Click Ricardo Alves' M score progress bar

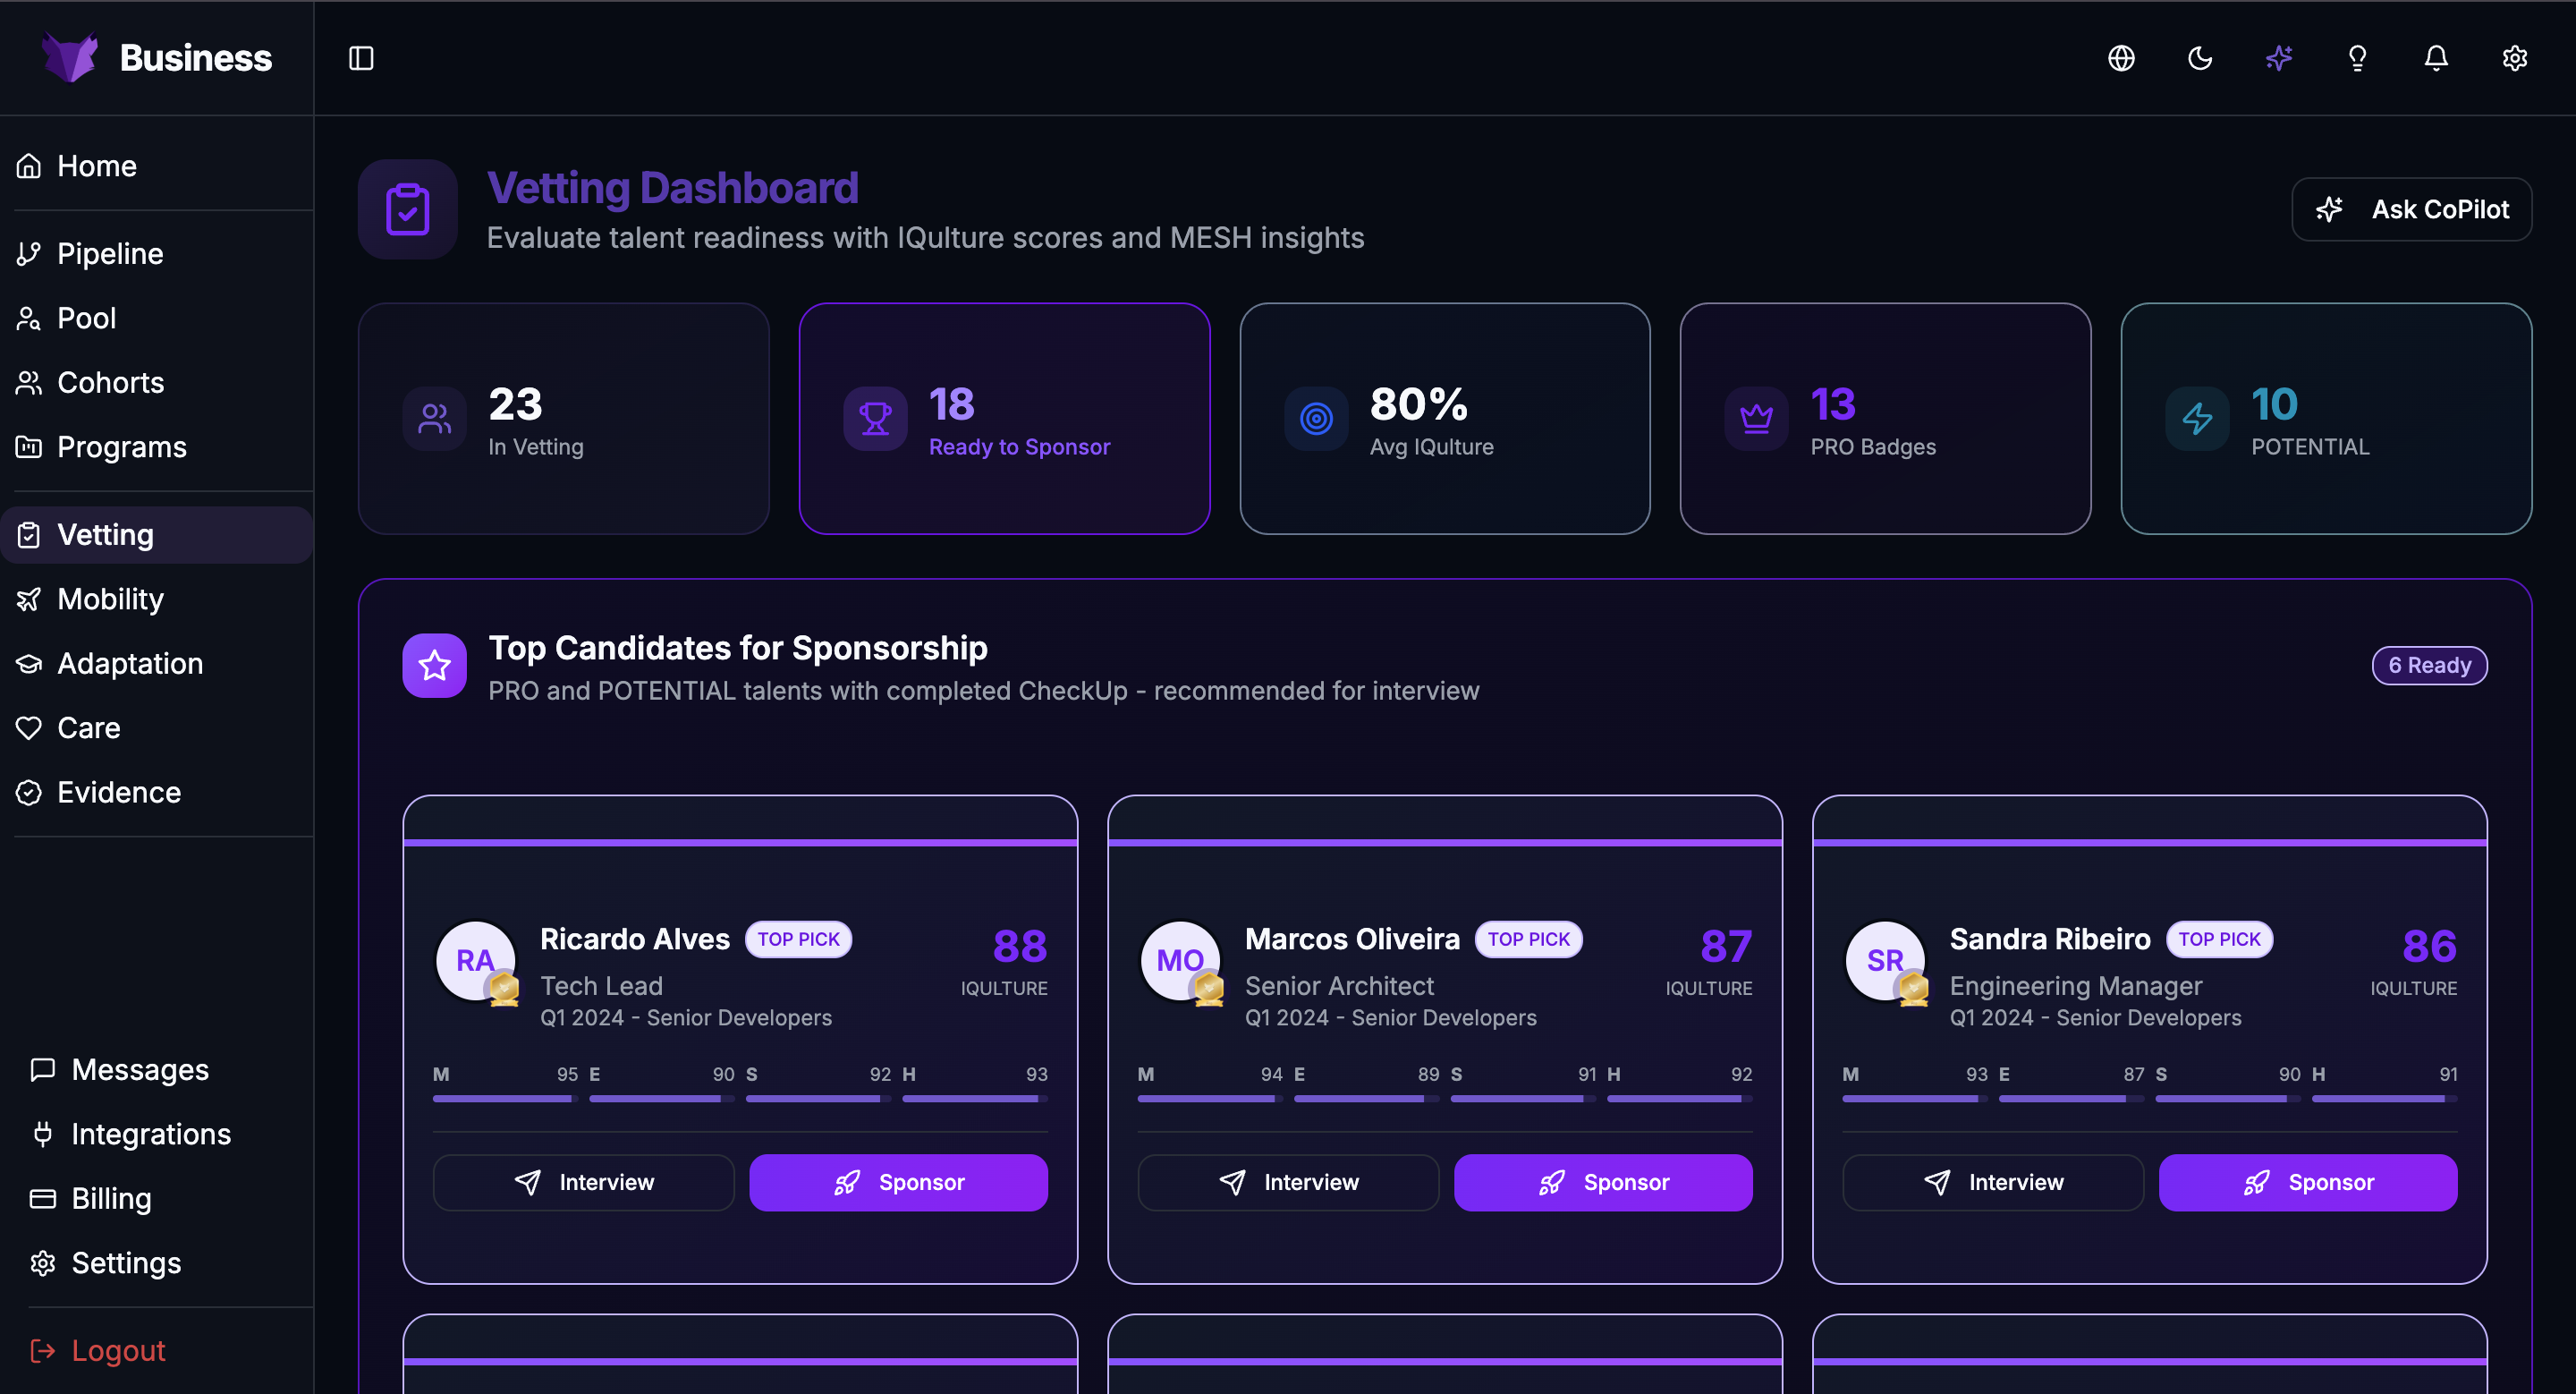[x=505, y=1098]
